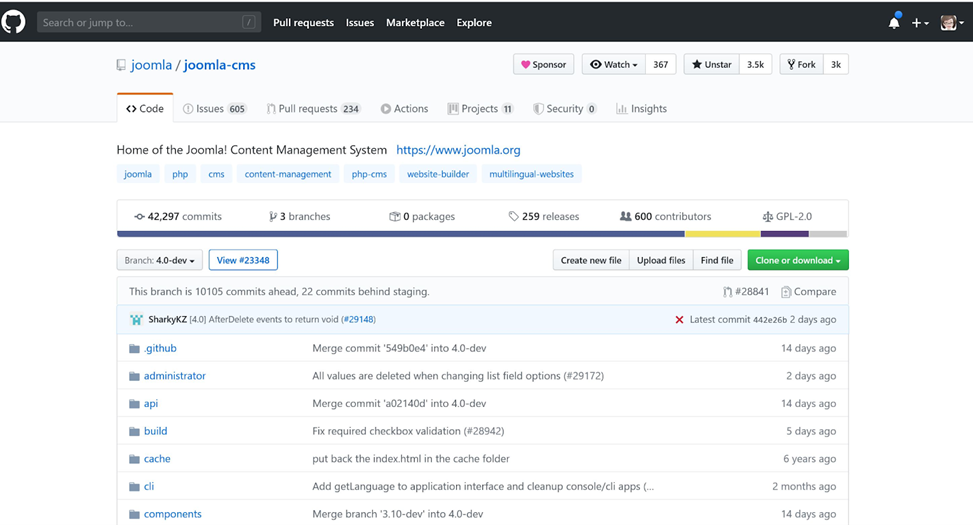The height and width of the screenshot is (525, 973).
Task: Click the Sponsor button
Action: pos(543,65)
